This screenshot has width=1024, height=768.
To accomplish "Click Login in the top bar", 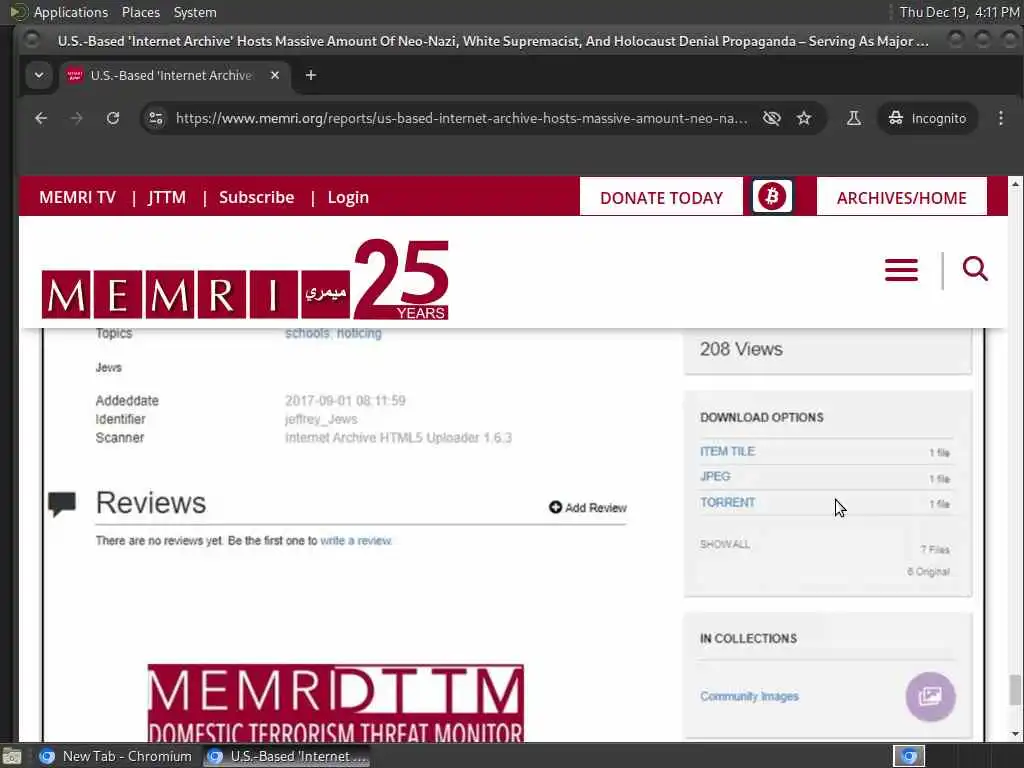I will coord(348,197).
